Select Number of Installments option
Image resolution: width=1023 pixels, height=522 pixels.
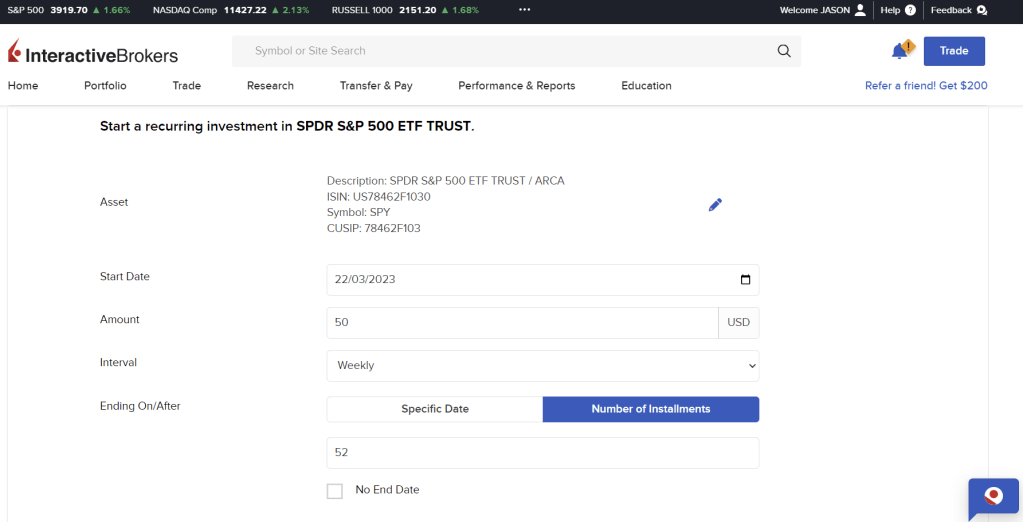(650, 409)
